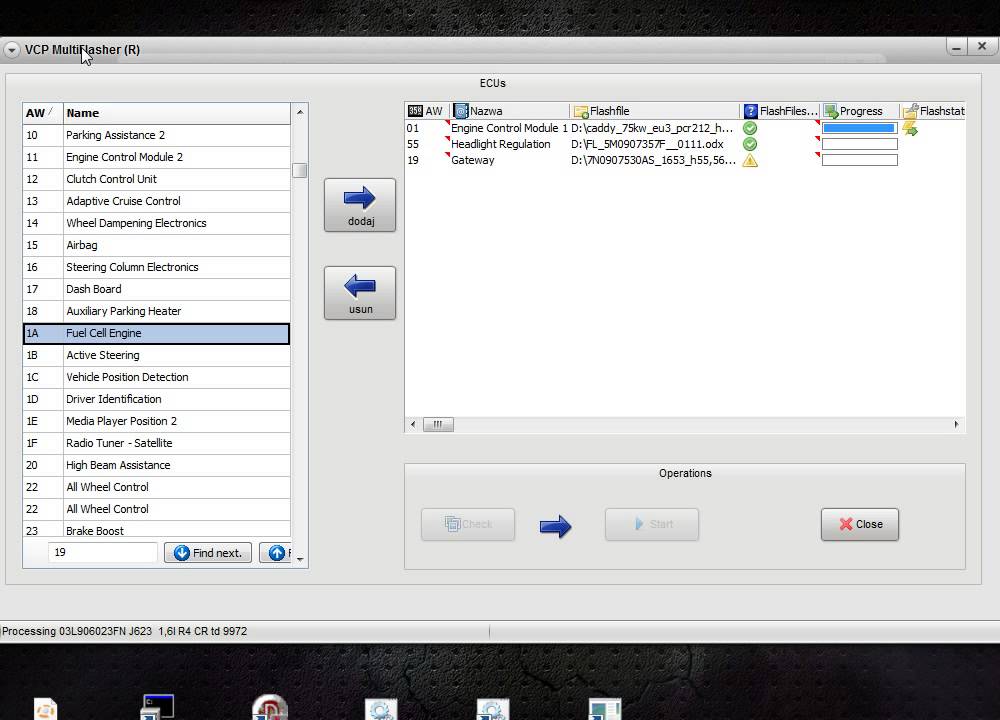
Task: Select the Active Steering row
Action: pos(157,355)
